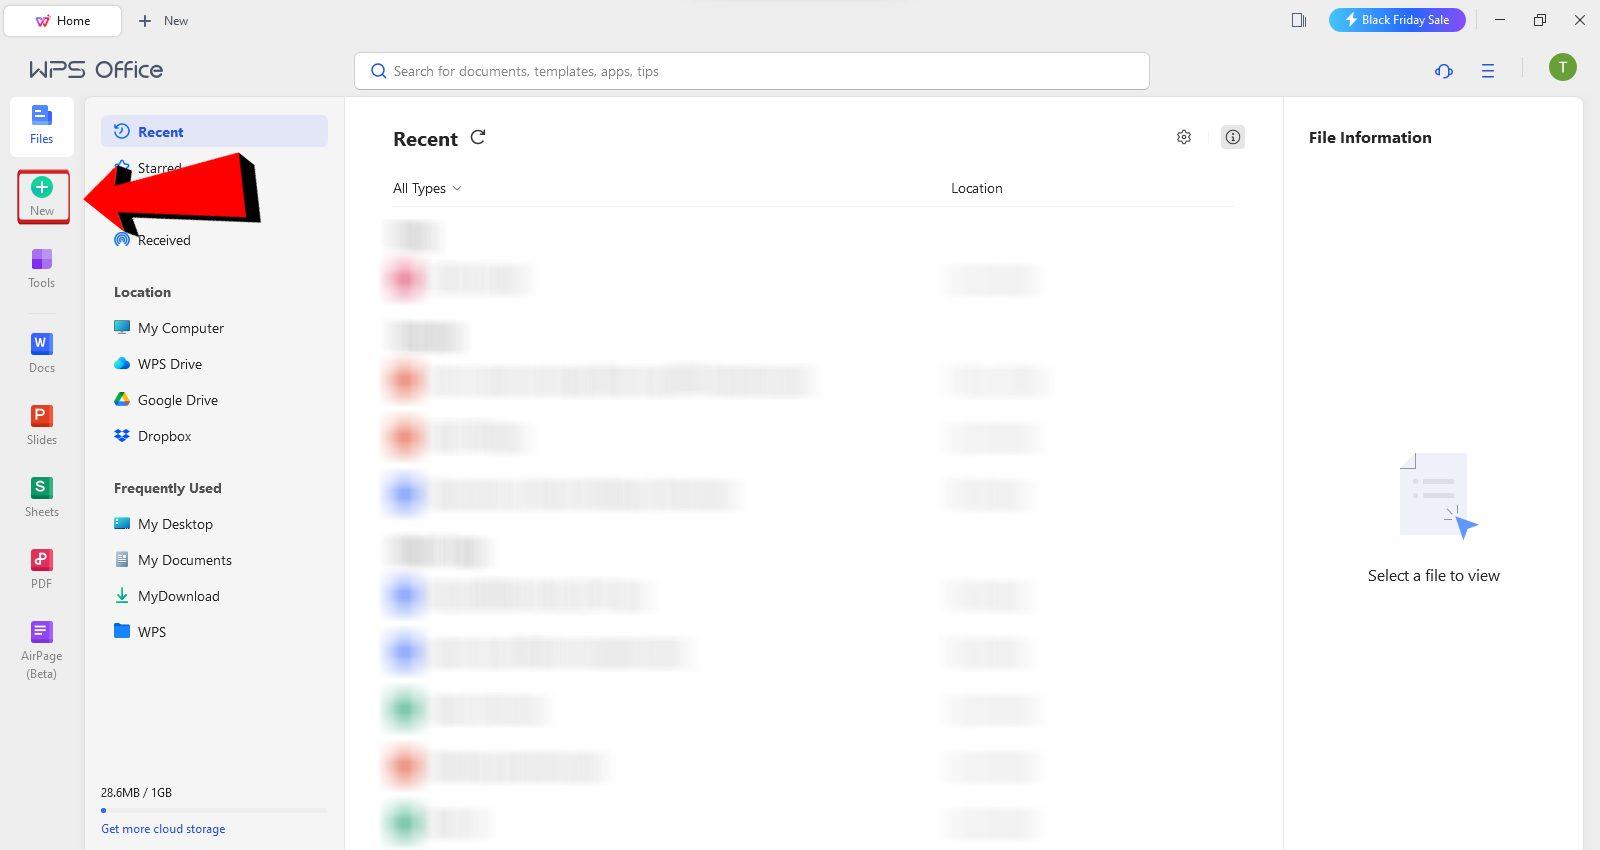Click Get more cloud storage link
Image resolution: width=1600 pixels, height=850 pixels.
click(x=163, y=829)
